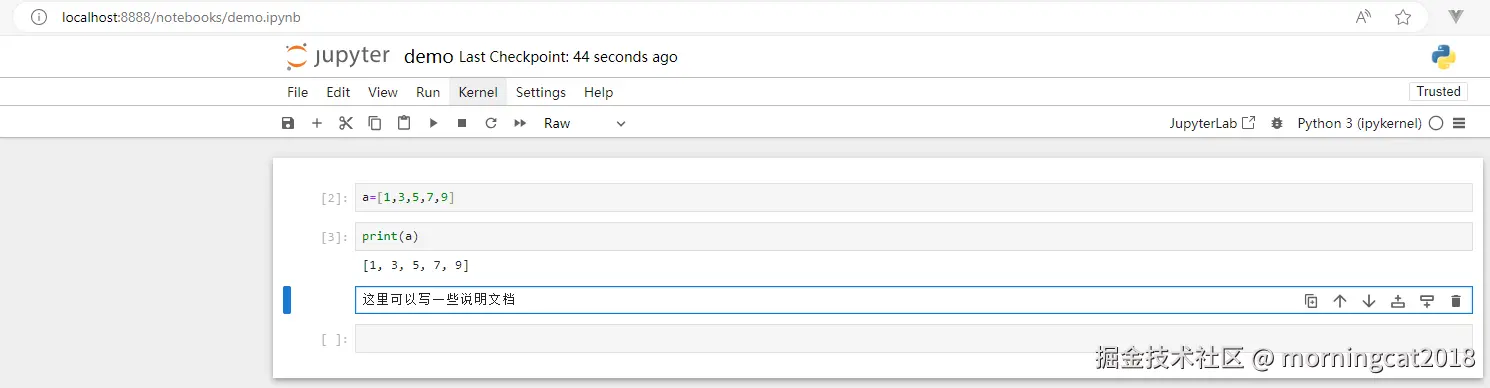Click the empty code cell at the bottom
The height and width of the screenshot is (388, 1490).
913,338
